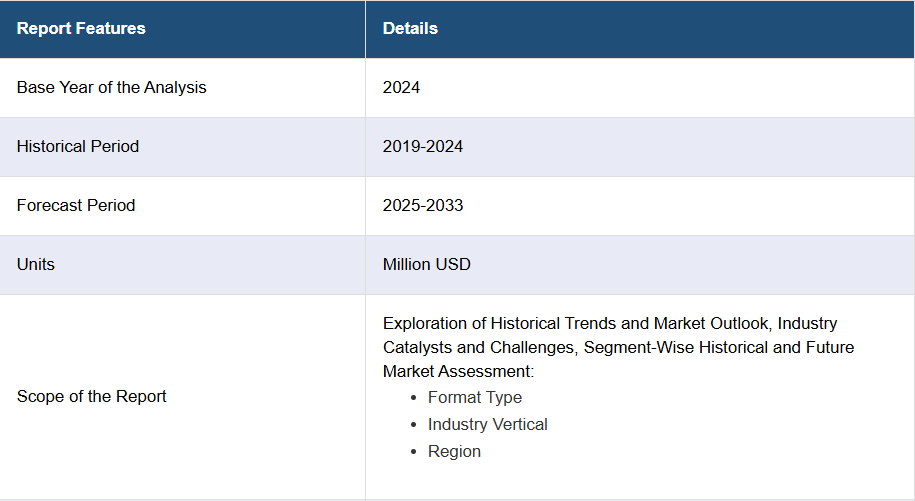Click the Industry Vertical list item
The height and width of the screenshot is (501, 915).
click(x=487, y=424)
